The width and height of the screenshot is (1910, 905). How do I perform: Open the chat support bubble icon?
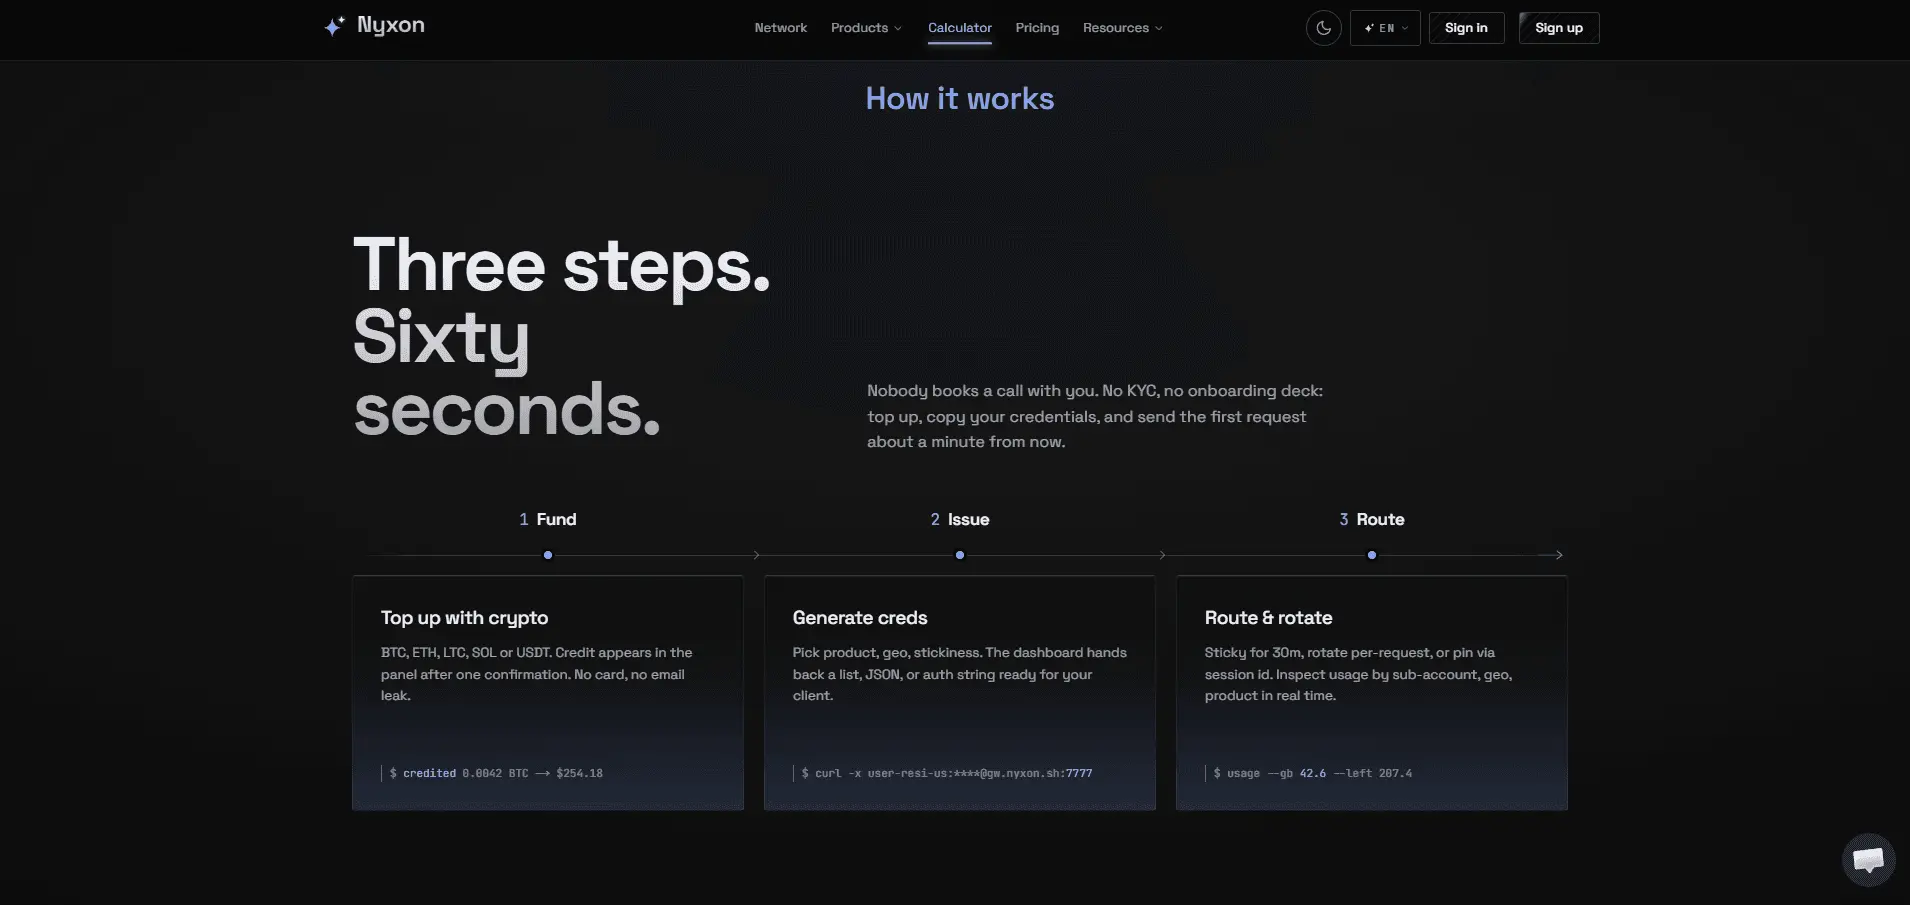[1868, 859]
